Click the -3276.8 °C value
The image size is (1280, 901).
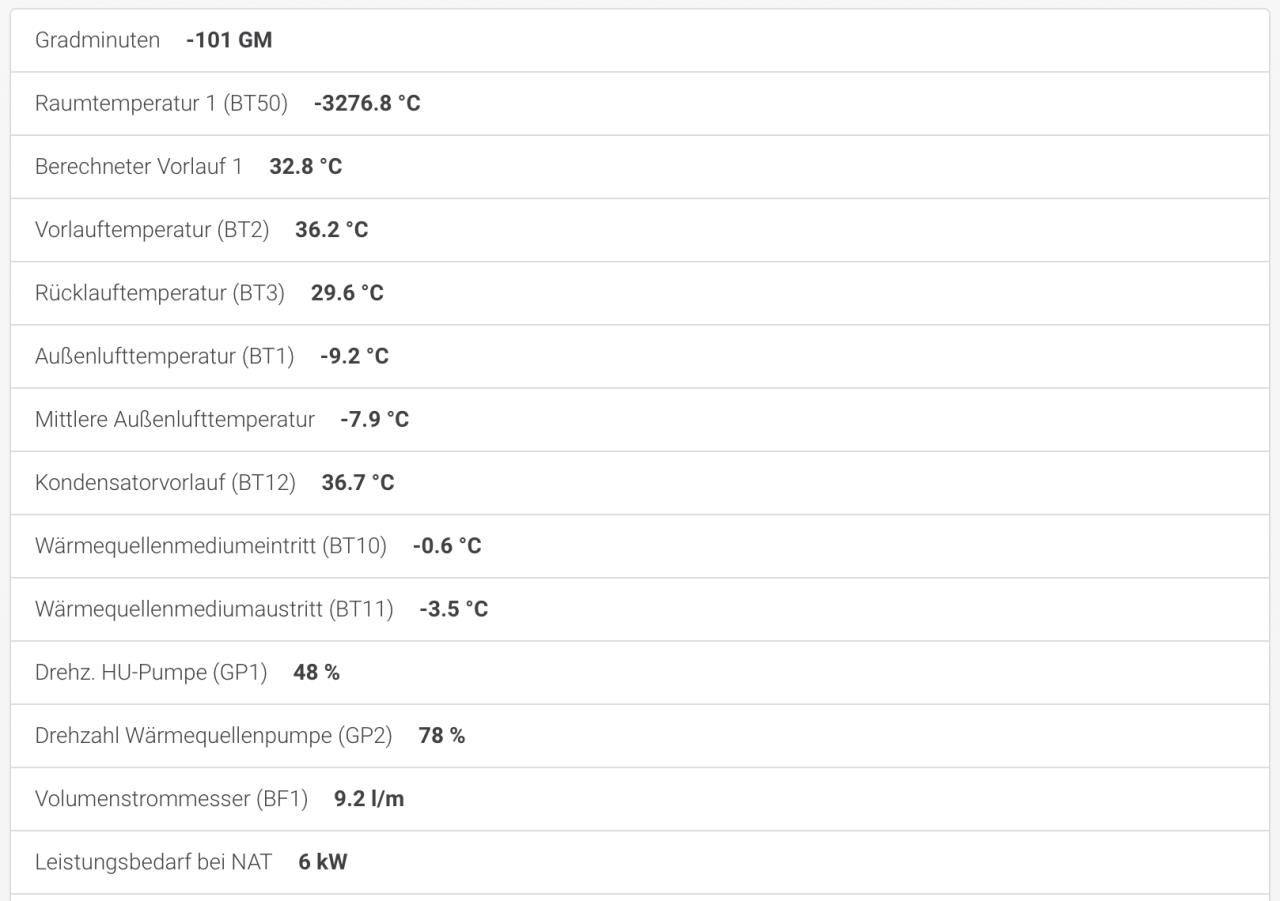pyautogui.click(x=367, y=103)
